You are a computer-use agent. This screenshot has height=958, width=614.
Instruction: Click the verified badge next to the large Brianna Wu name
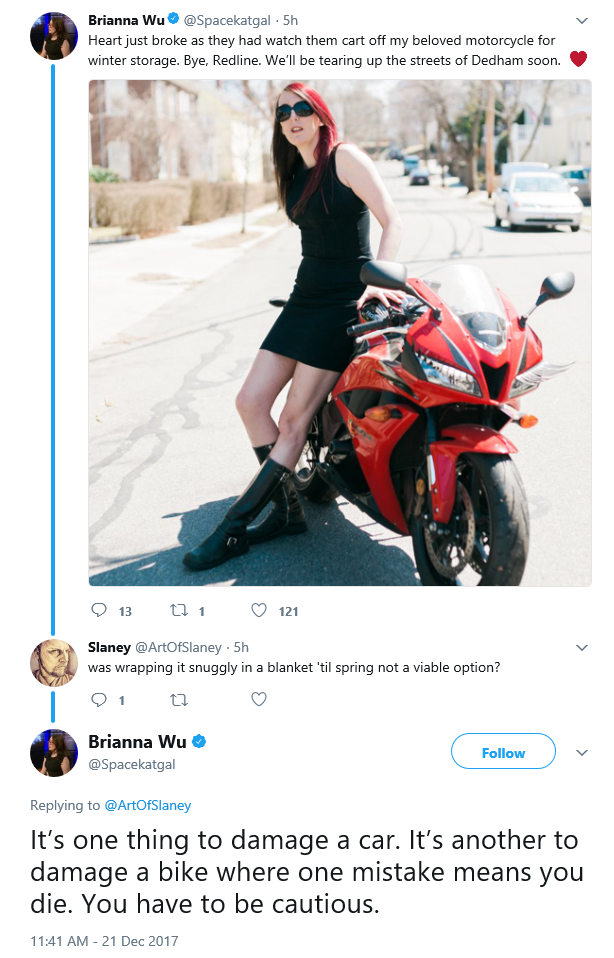pyautogui.click(x=199, y=742)
